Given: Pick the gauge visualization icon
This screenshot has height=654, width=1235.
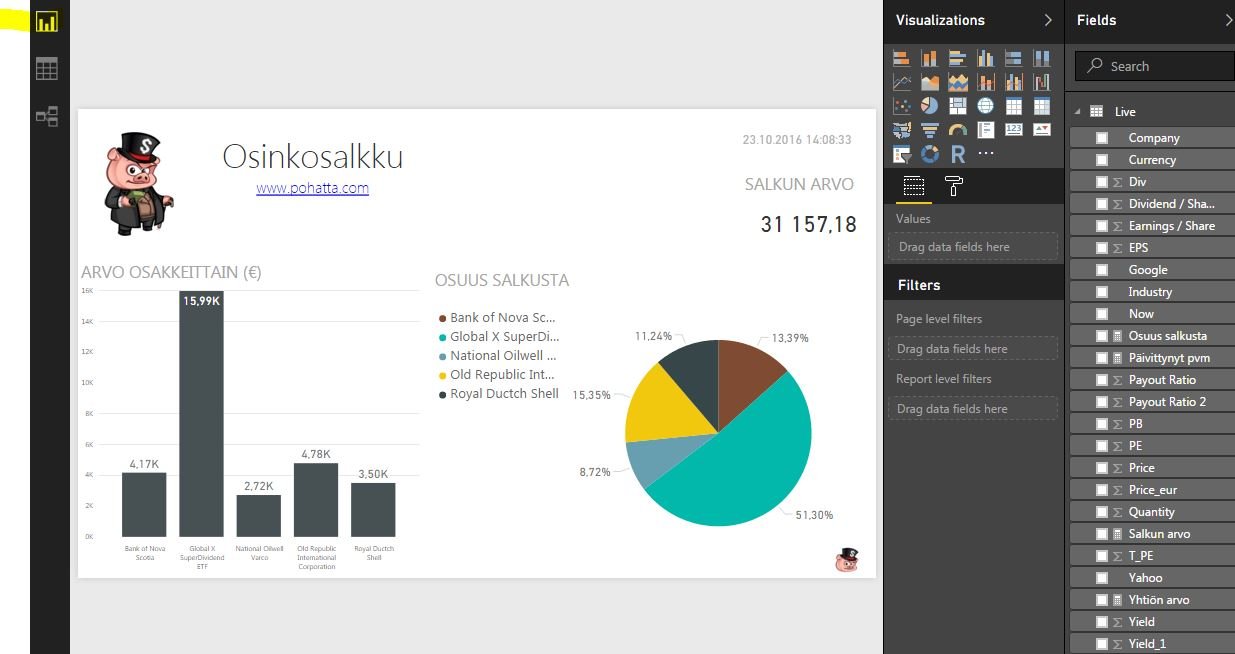Looking at the screenshot, I should point(958,129).
